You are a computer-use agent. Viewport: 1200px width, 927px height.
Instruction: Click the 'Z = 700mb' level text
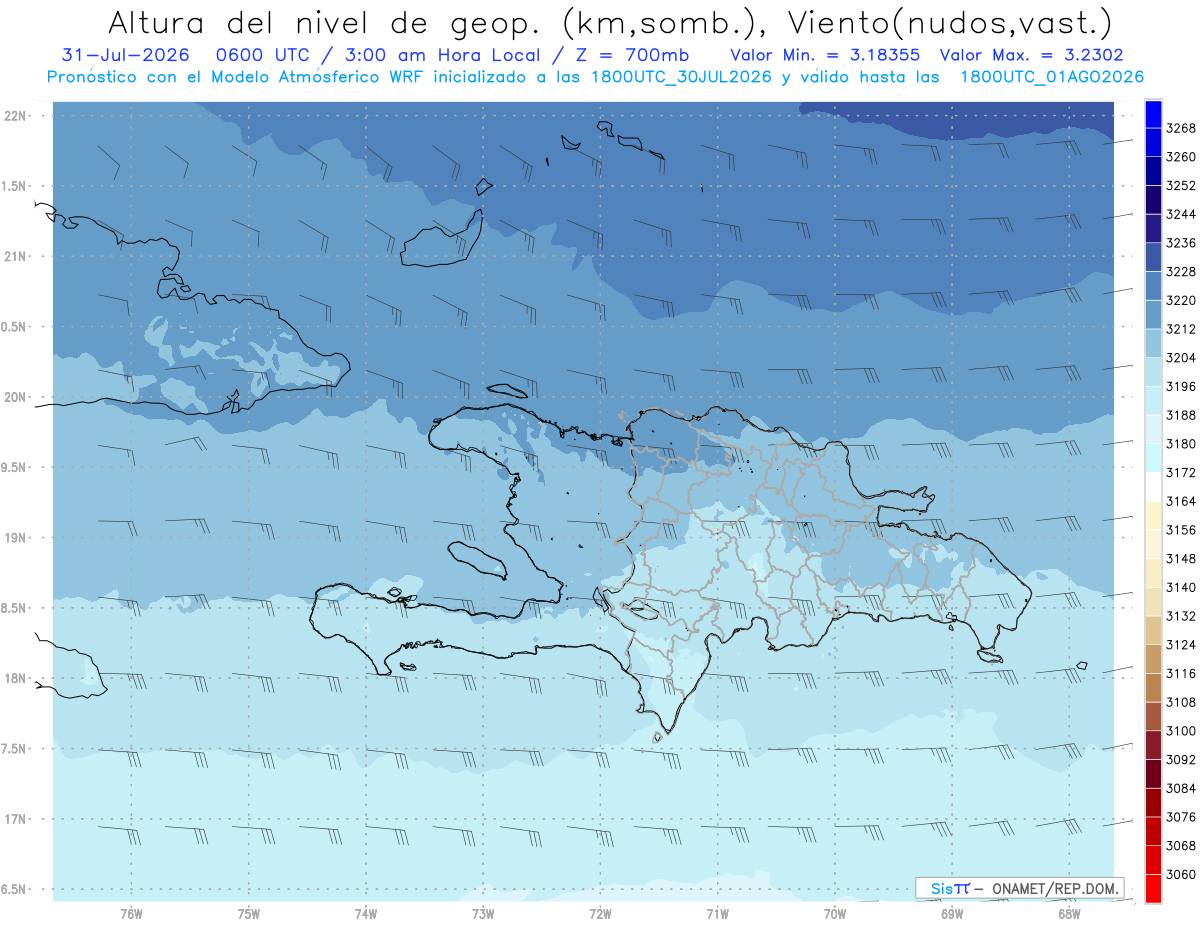pyautogui.click(x=634, y=56)
